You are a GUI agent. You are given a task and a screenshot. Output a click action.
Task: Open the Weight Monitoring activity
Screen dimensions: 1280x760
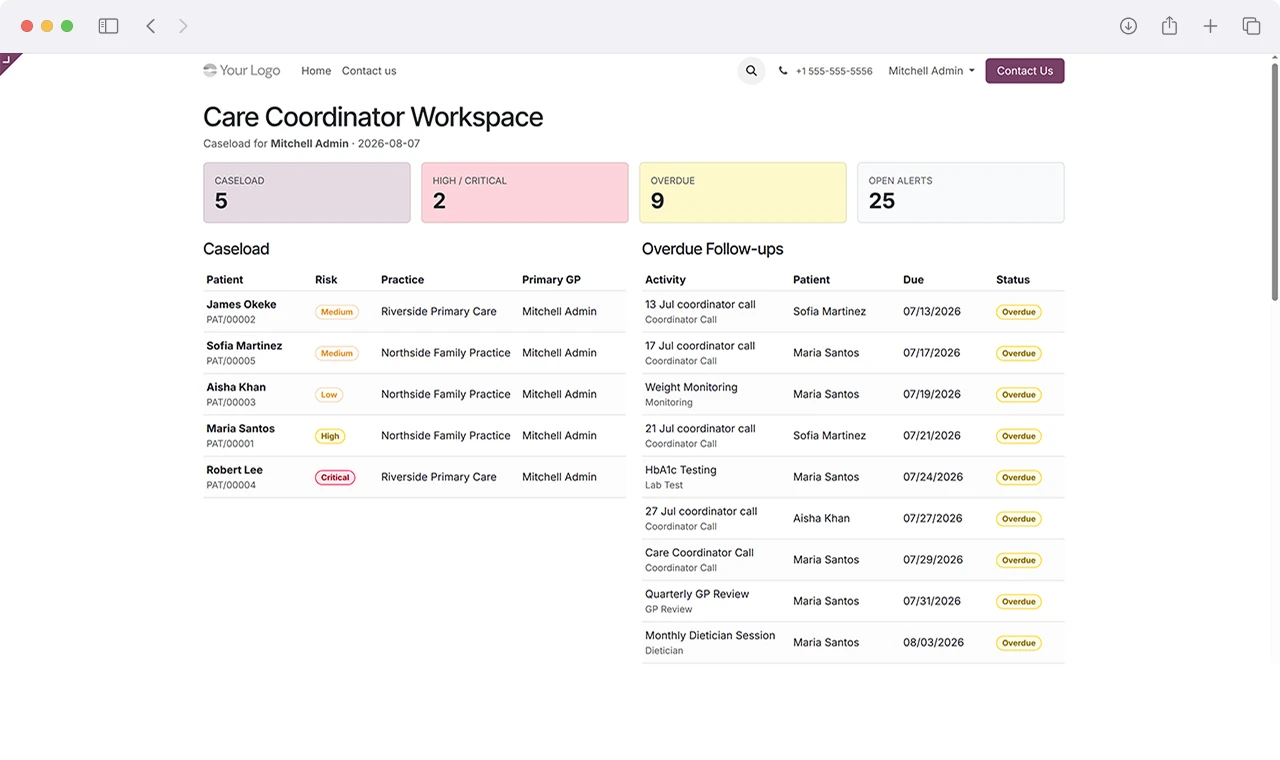click(x=691, y=387)
